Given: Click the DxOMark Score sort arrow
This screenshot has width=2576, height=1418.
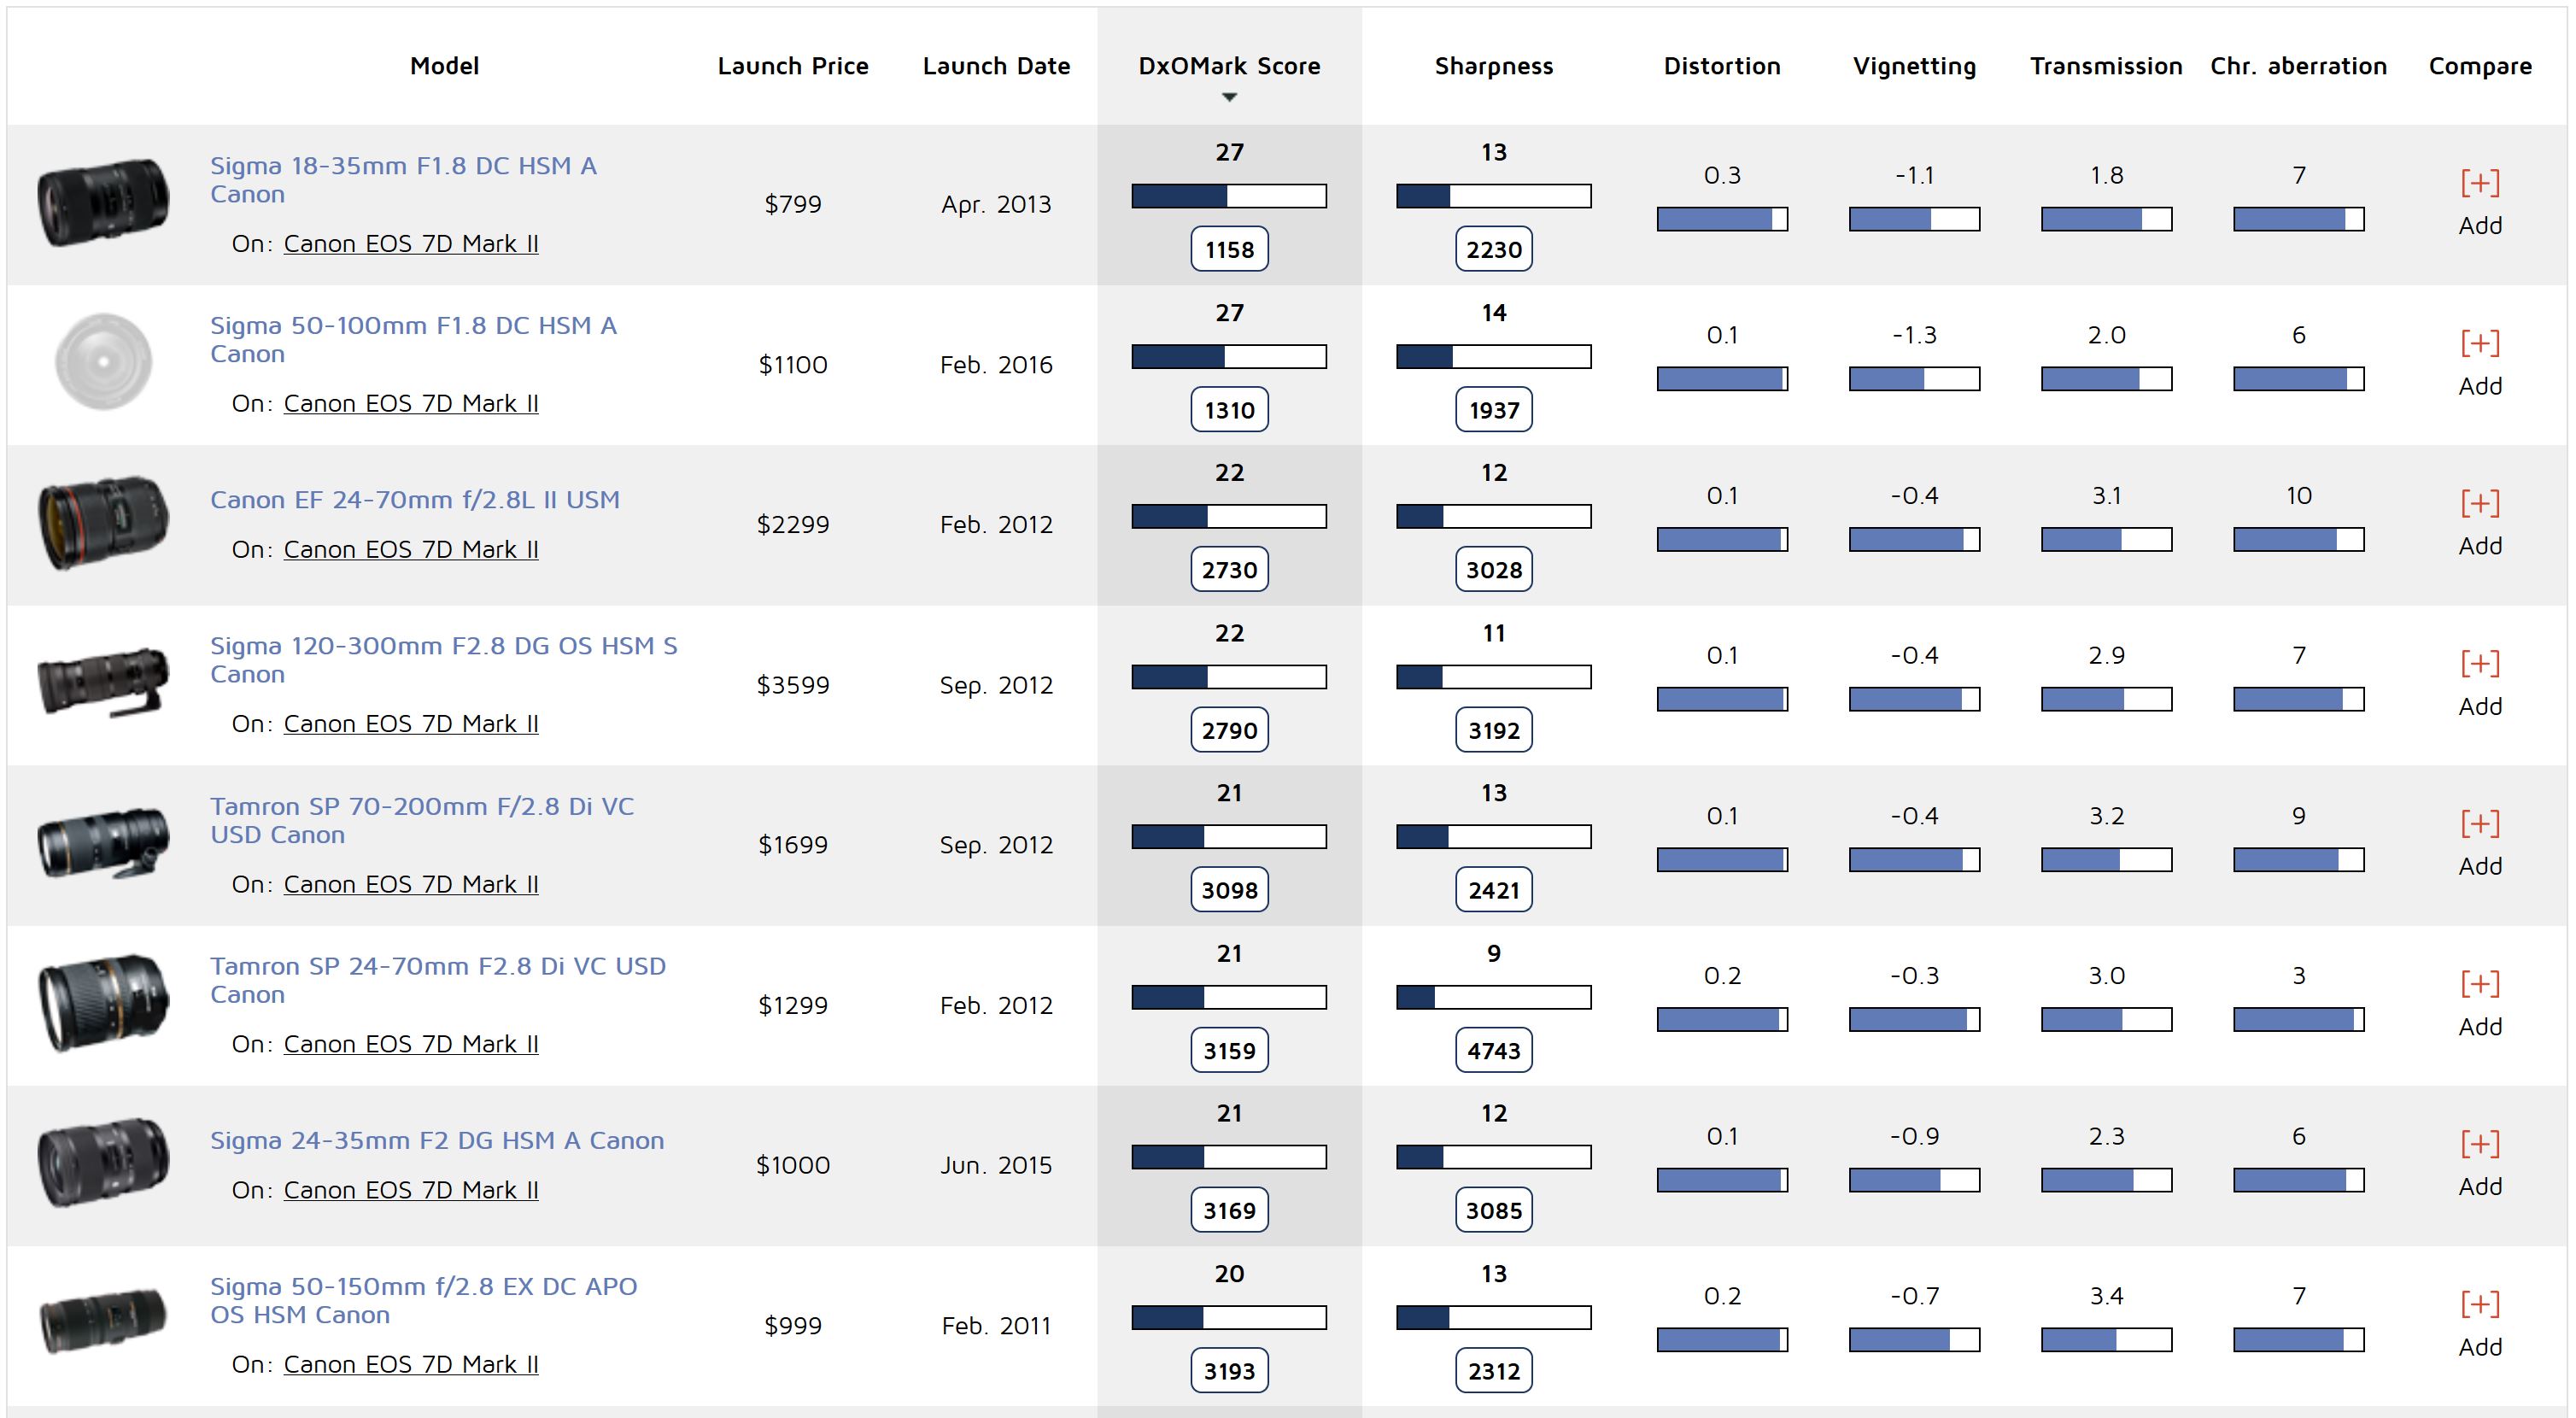Looking at the screenshot, I should (1229, 97).
